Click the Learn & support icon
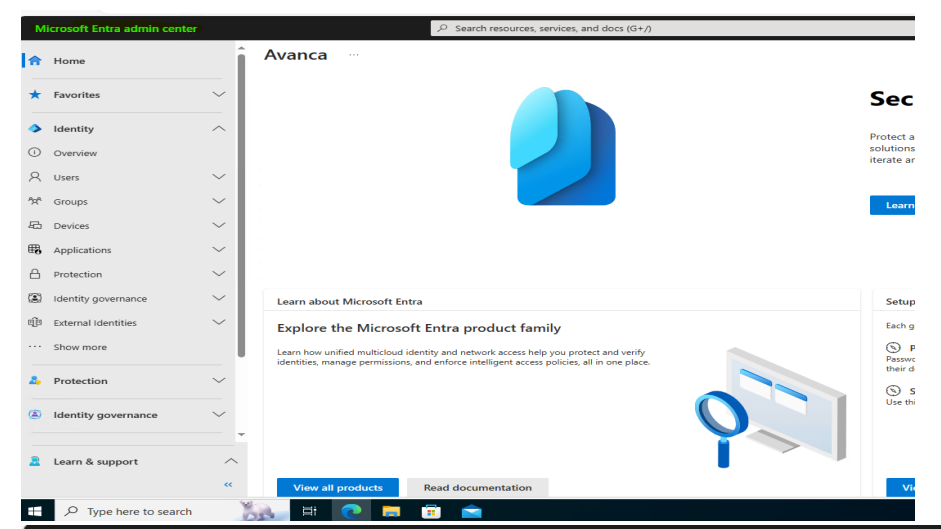The width and height of the screenshot is (941, 529). pyautogui.click(x=35, y=461)
